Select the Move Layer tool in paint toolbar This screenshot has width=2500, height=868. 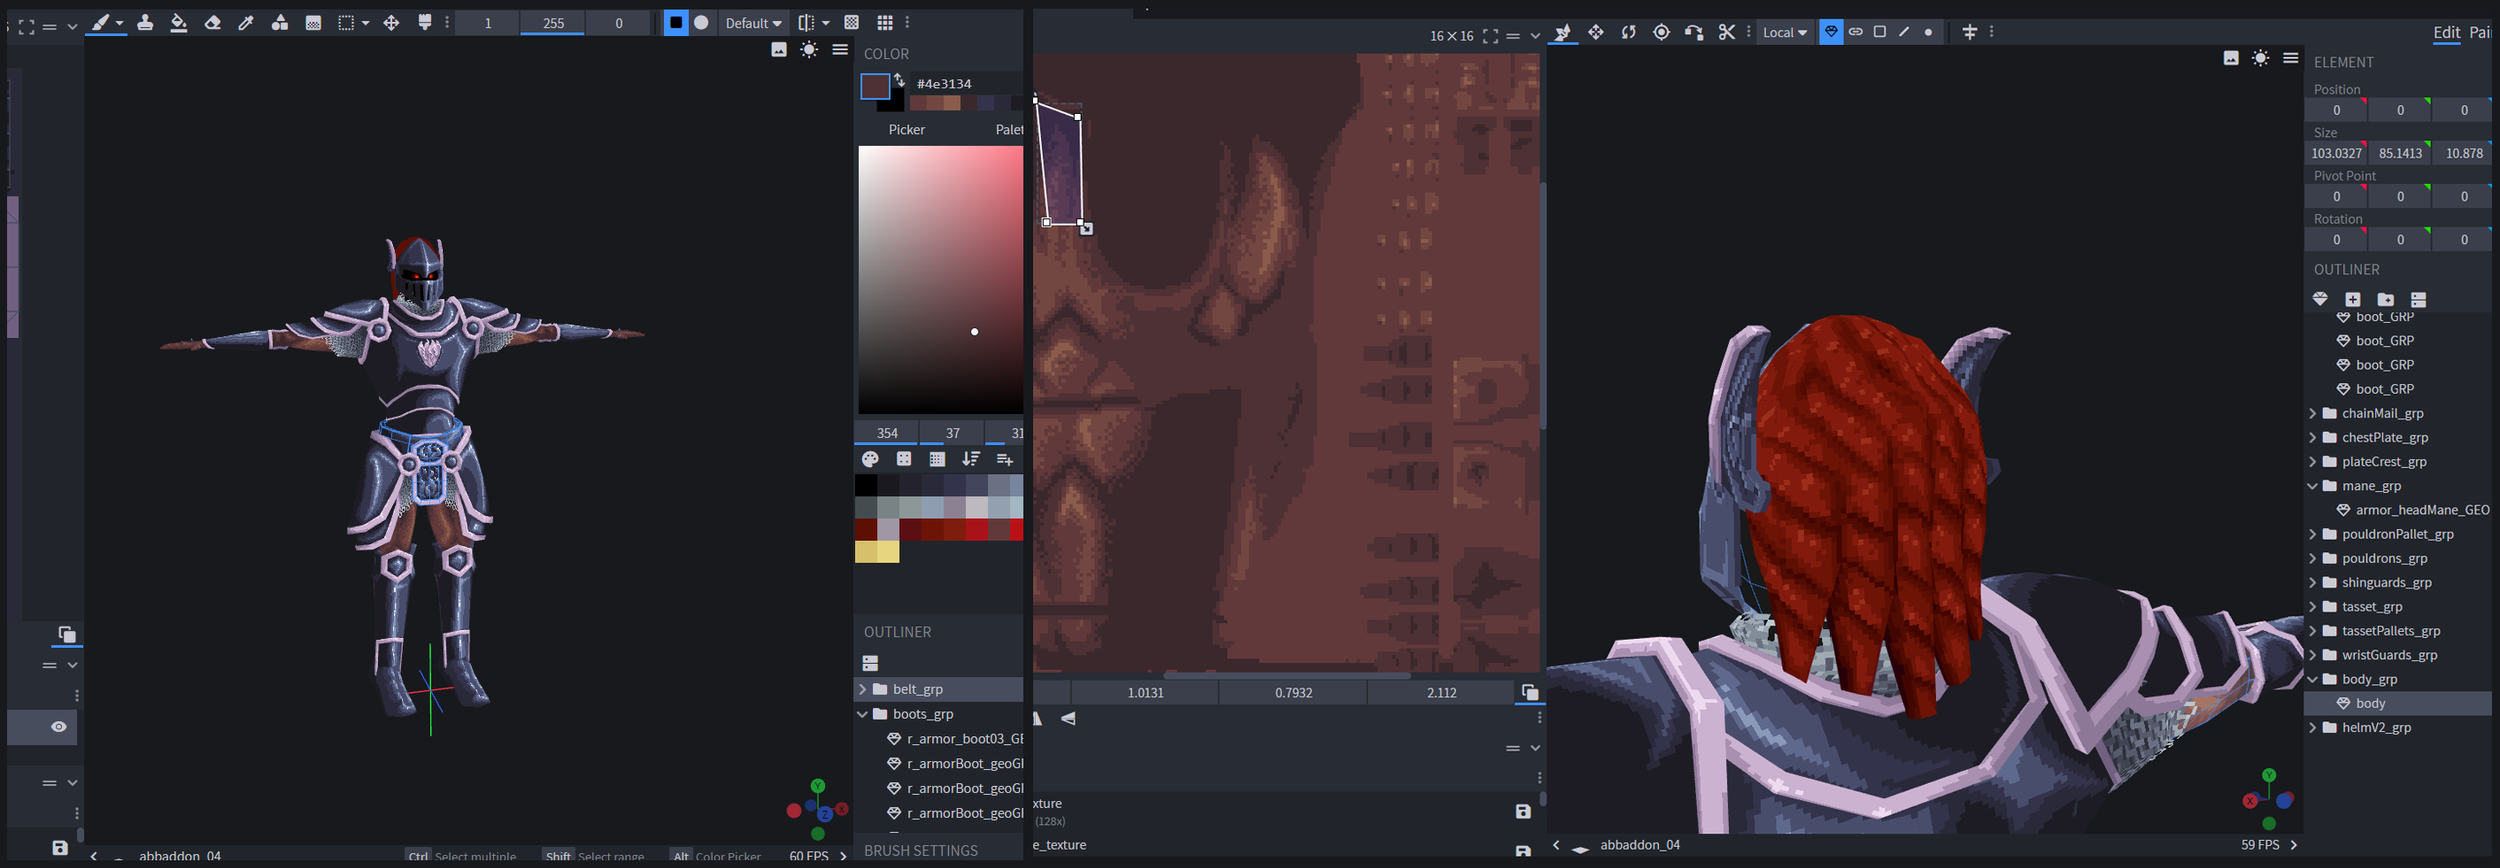(x=391, y=22)
